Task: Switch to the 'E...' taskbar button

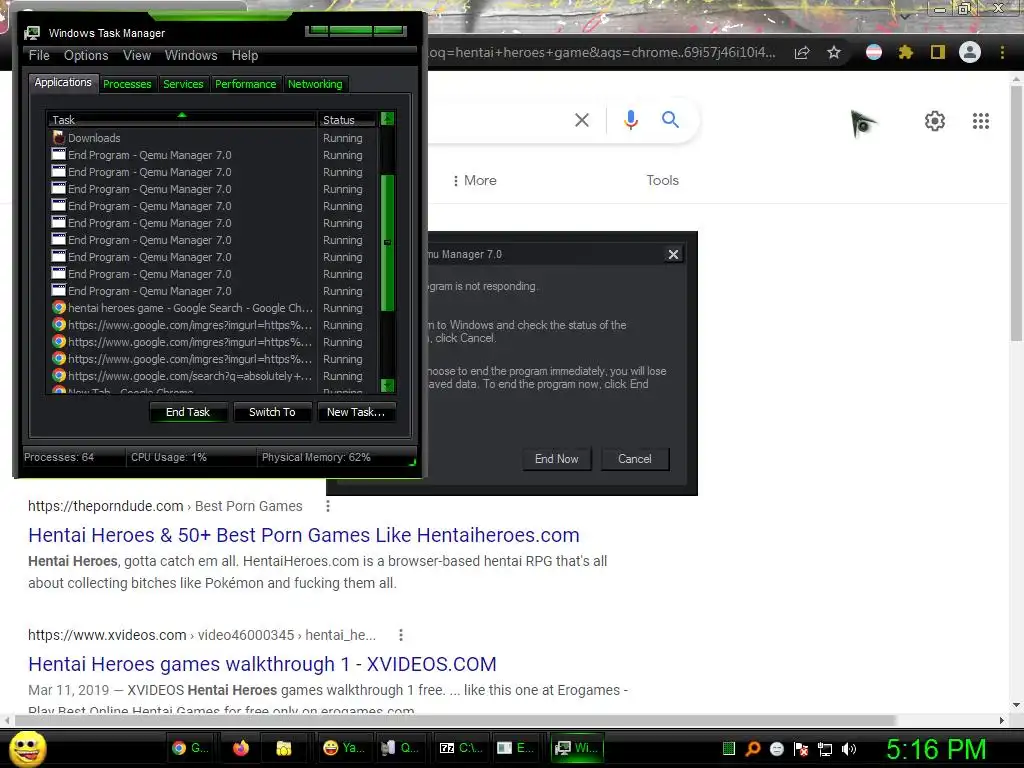Action: pyautogui.click(x=515, y=748)
